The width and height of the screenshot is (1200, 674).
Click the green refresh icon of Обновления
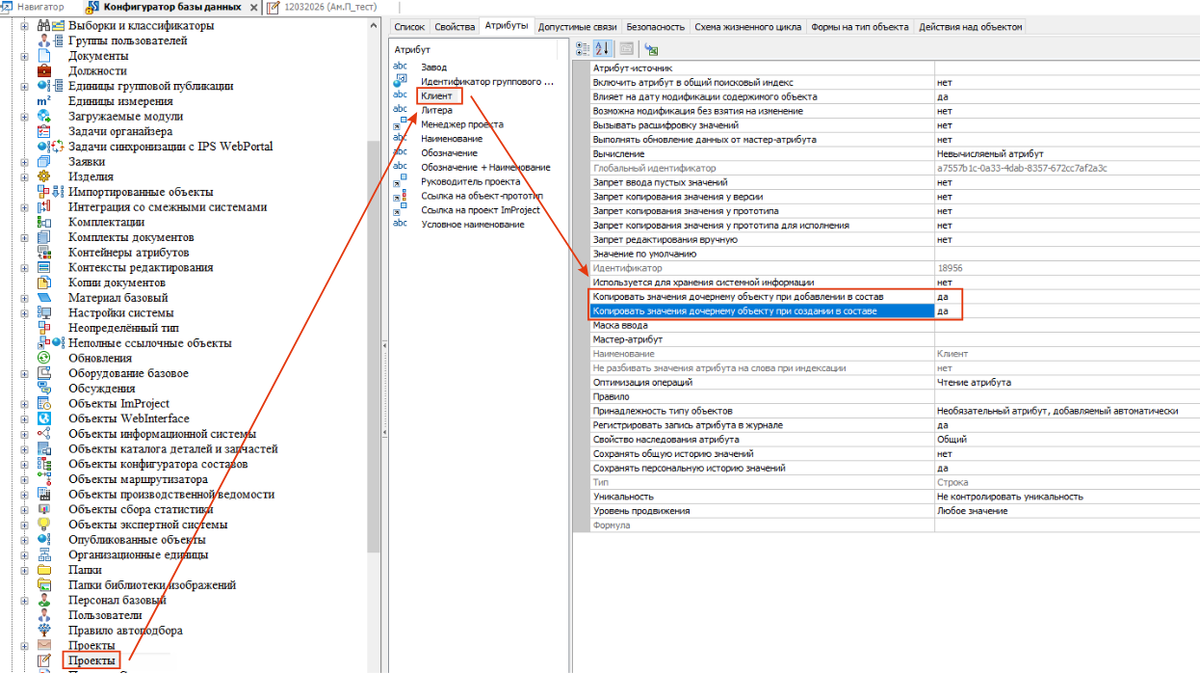[44, 358]
